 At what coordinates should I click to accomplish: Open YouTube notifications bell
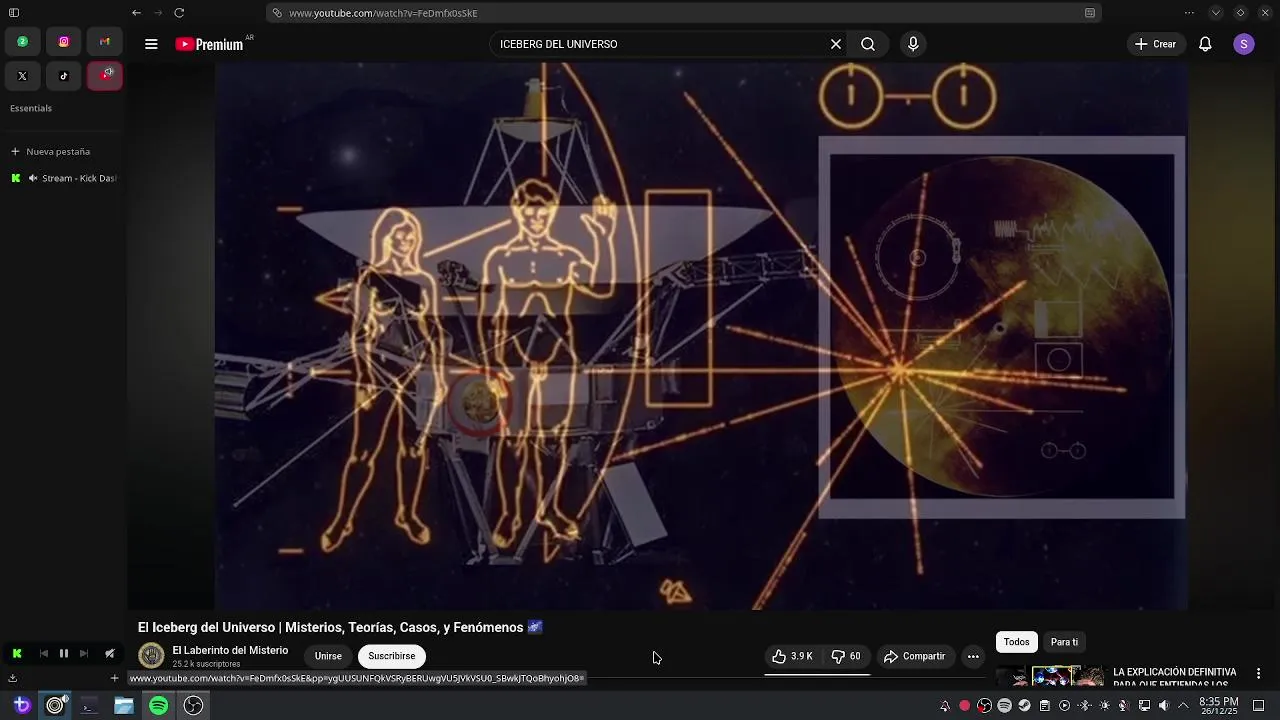(1205, 44)
